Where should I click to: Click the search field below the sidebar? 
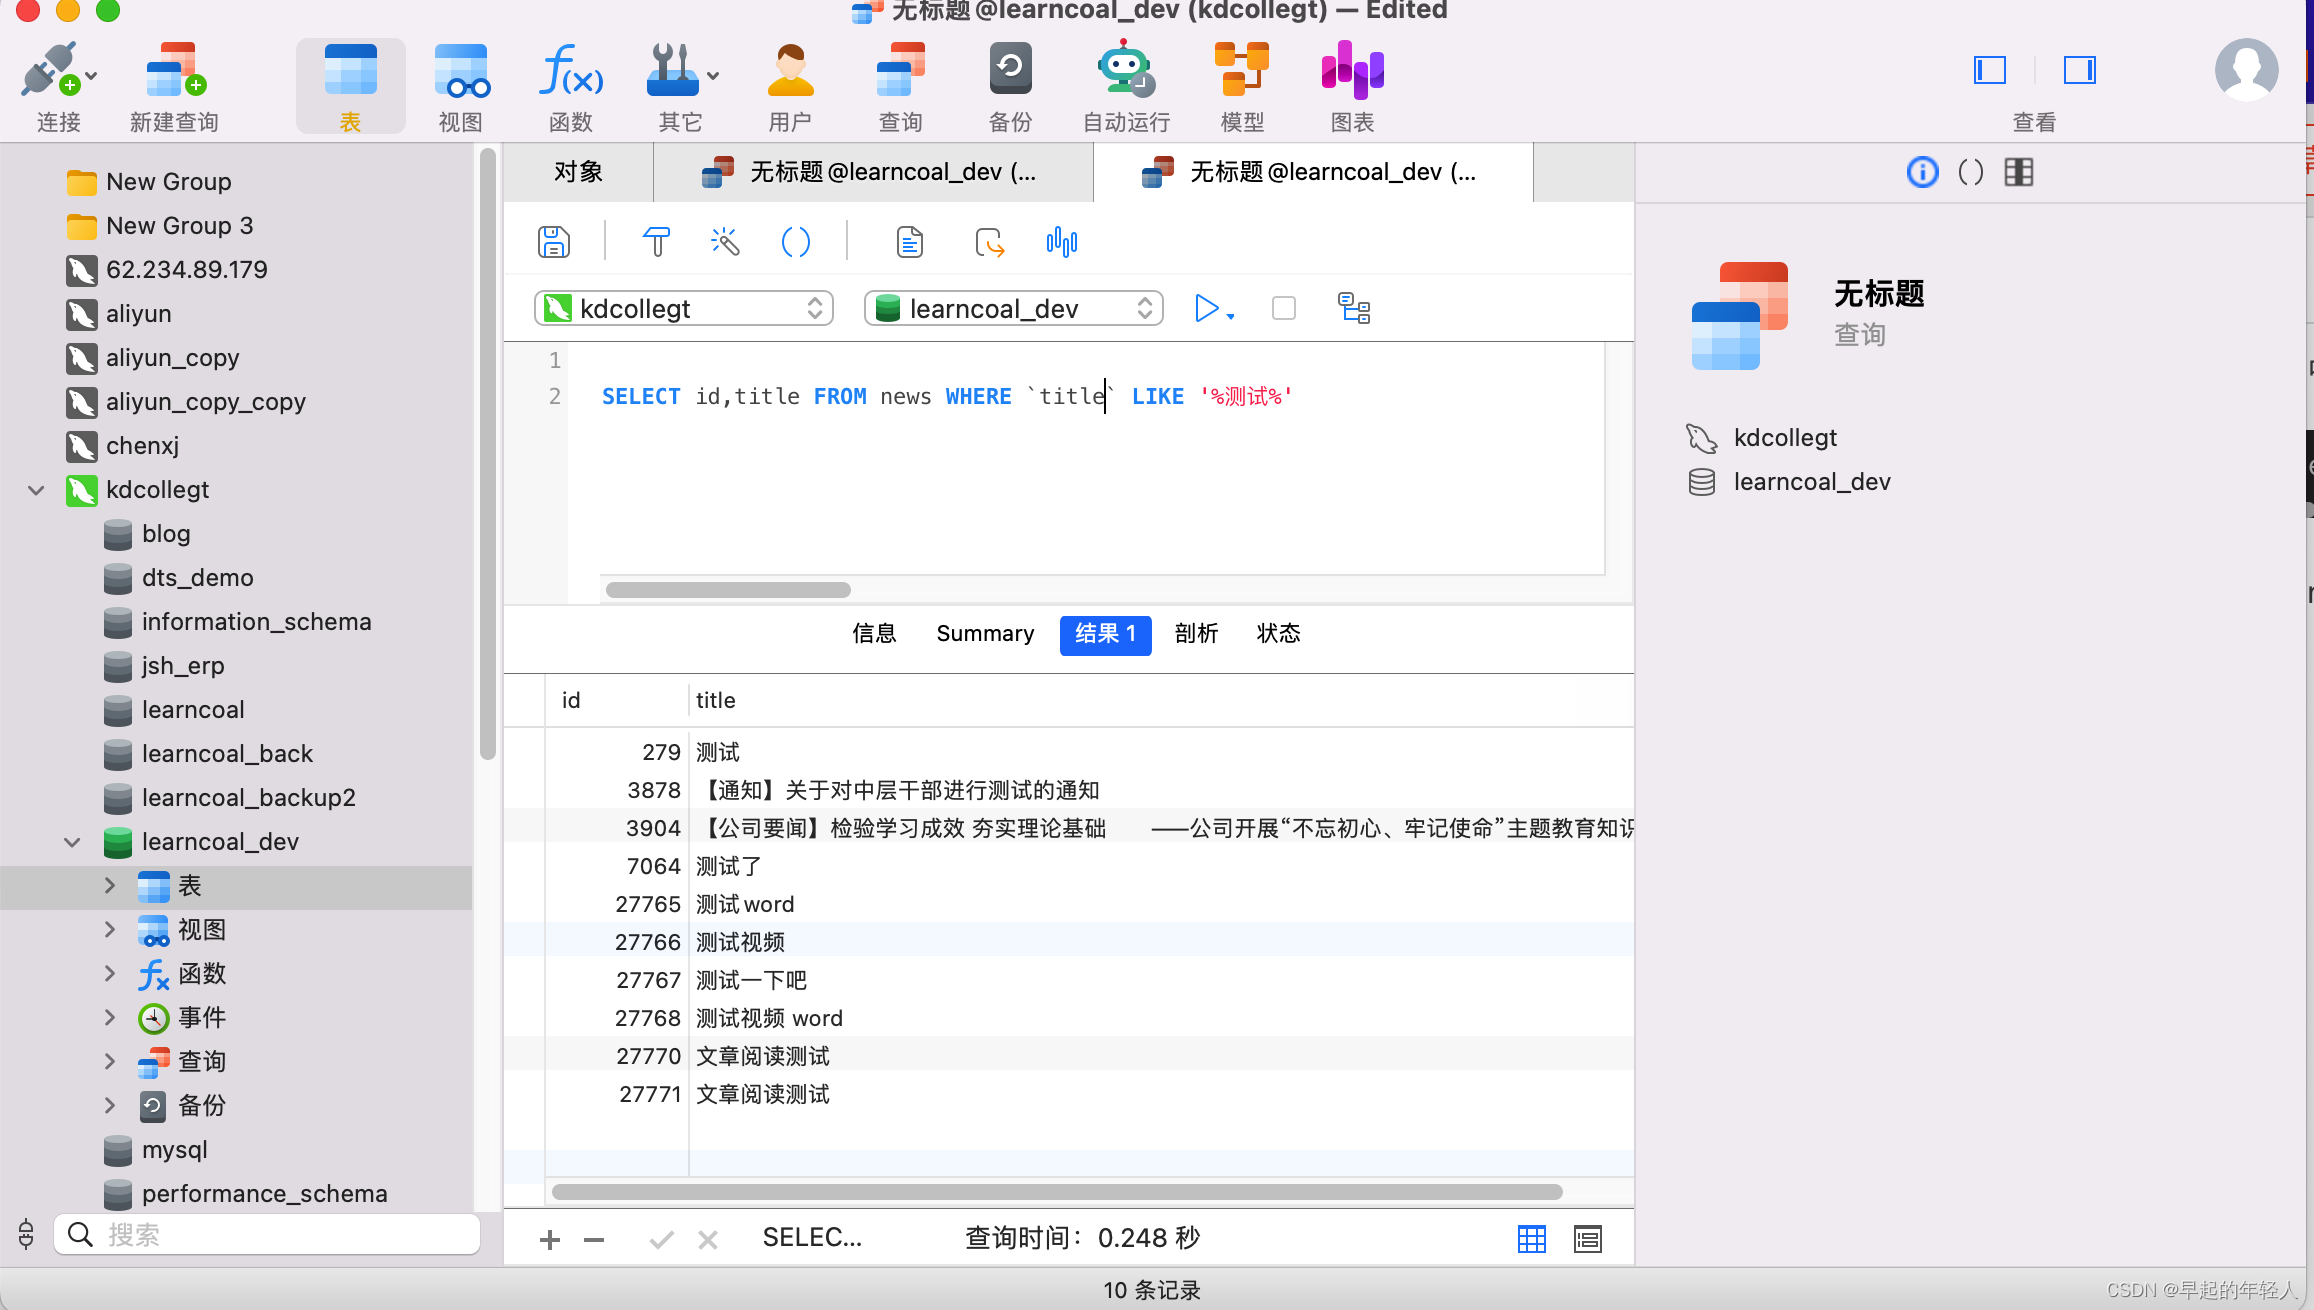(266, 1234)
